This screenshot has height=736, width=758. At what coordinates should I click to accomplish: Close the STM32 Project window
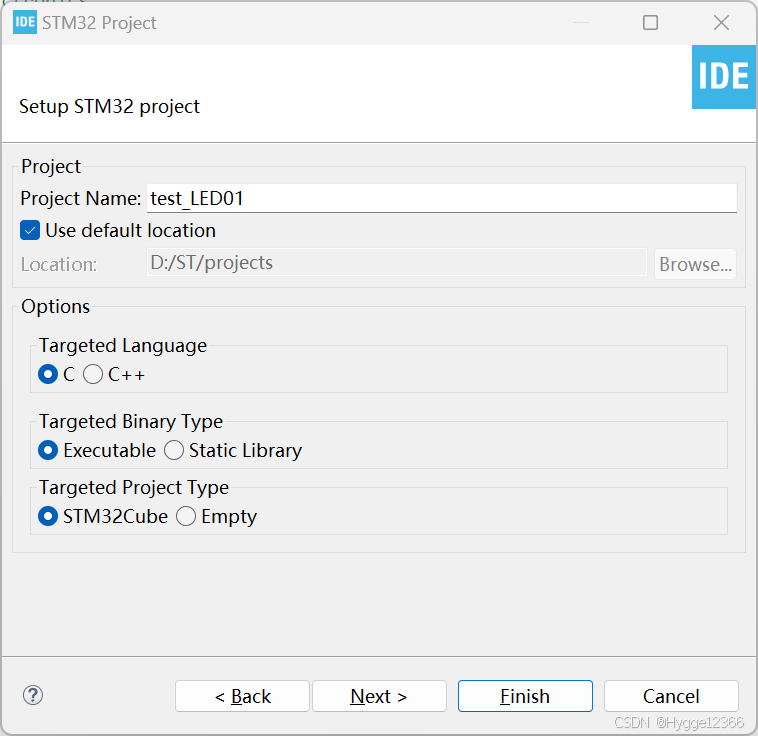[x=721, y=23]
